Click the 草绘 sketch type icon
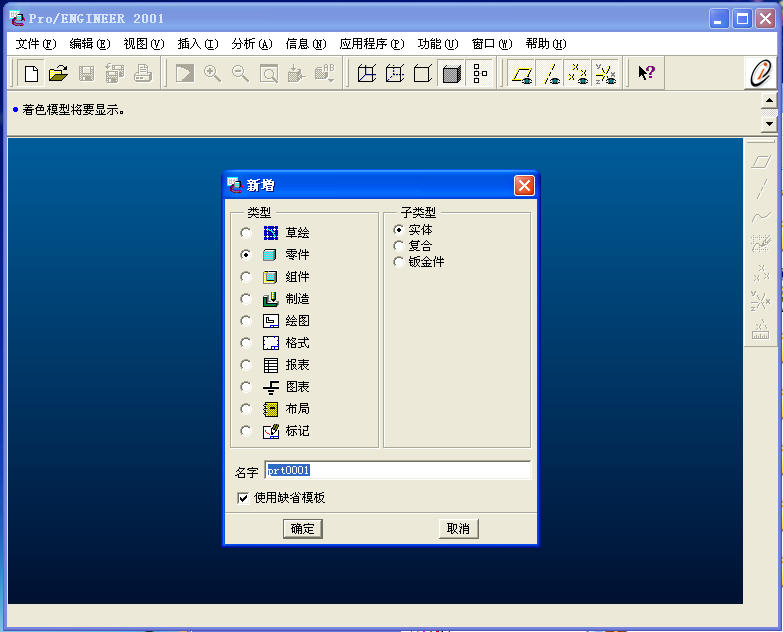Image resolution: width=783 pixels, height=632 pixels. click(270, 233)
